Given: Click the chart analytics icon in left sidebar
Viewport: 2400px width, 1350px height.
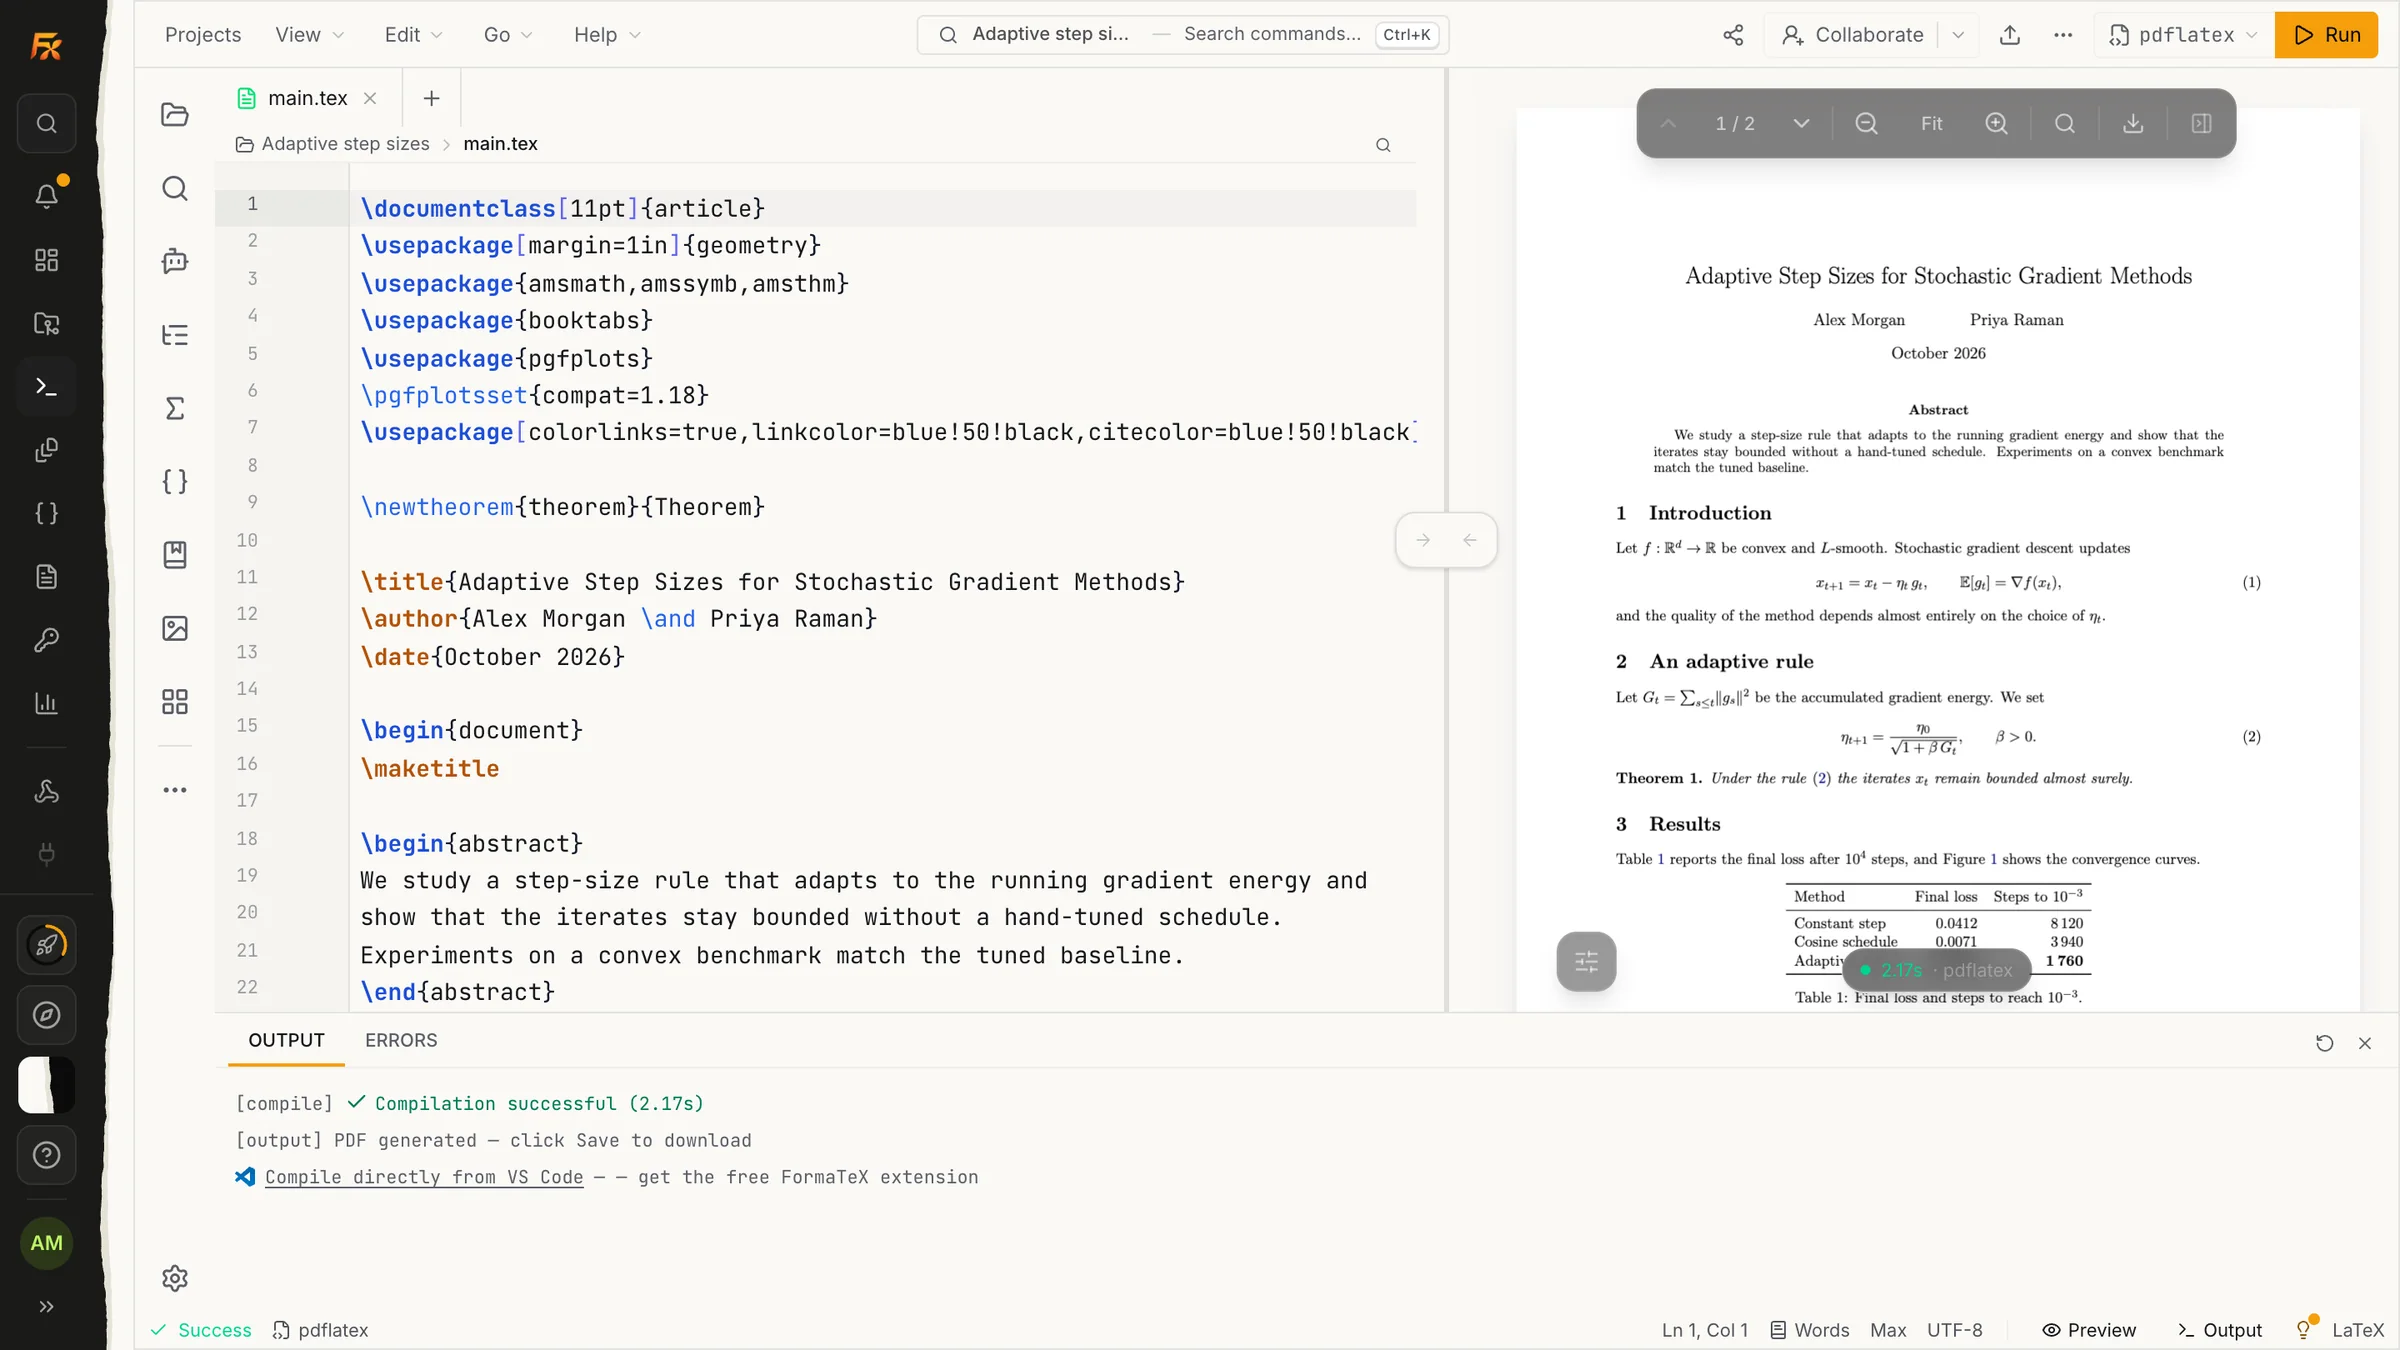Looking at the screenshot, I should pos(46,703).
